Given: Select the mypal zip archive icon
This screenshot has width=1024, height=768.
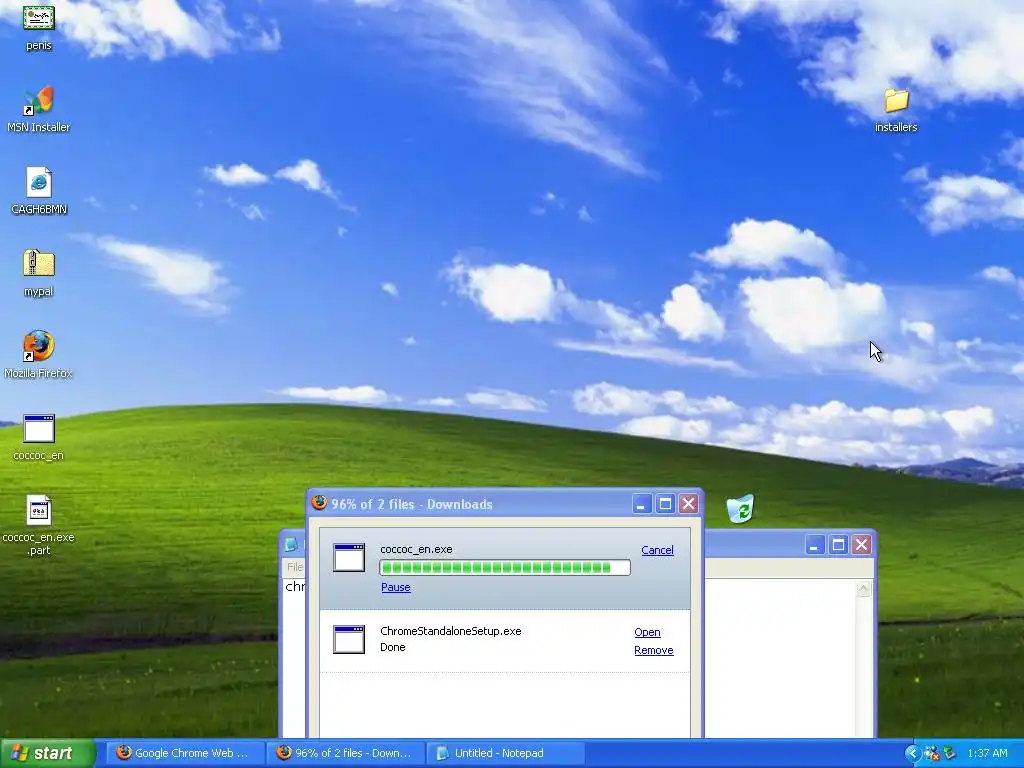Looking at the screenshot, I should click(x=39, y=273).
